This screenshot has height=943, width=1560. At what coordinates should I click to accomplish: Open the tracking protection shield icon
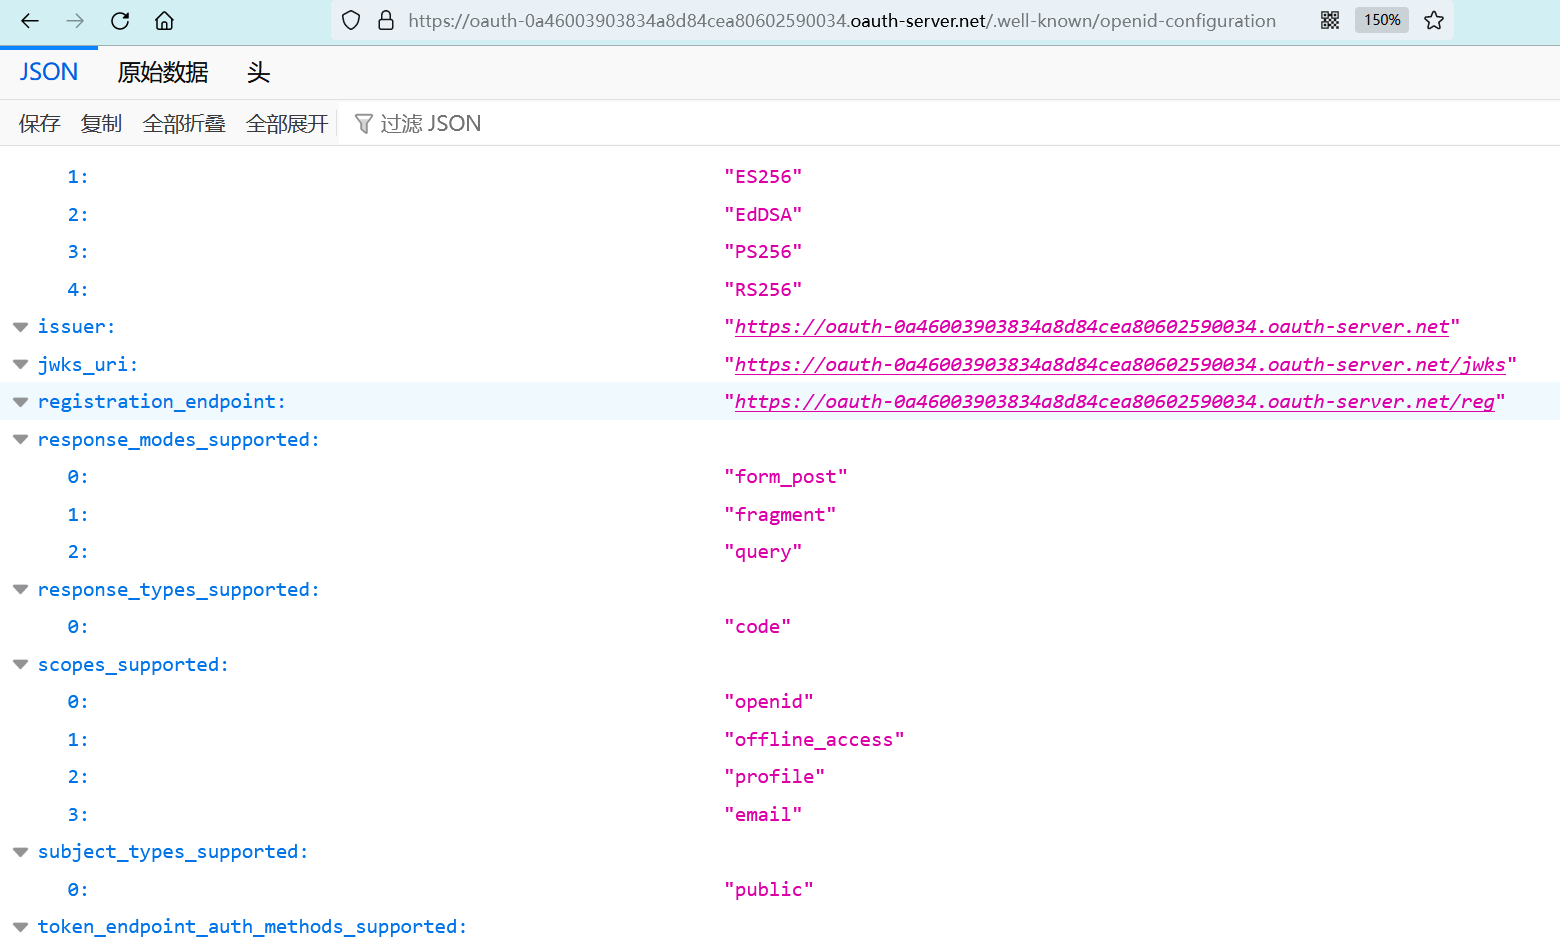coord(351,21)
